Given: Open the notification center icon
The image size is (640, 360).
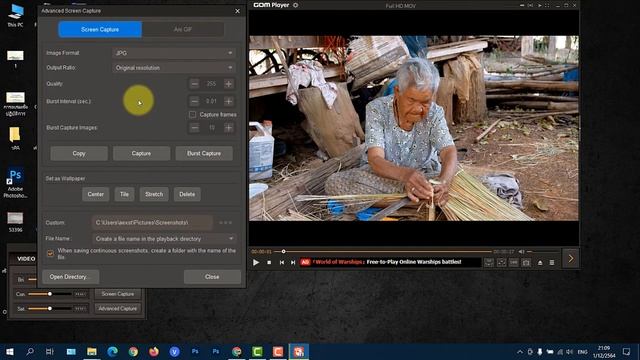Looking at the screenshot, I should 627,351.
